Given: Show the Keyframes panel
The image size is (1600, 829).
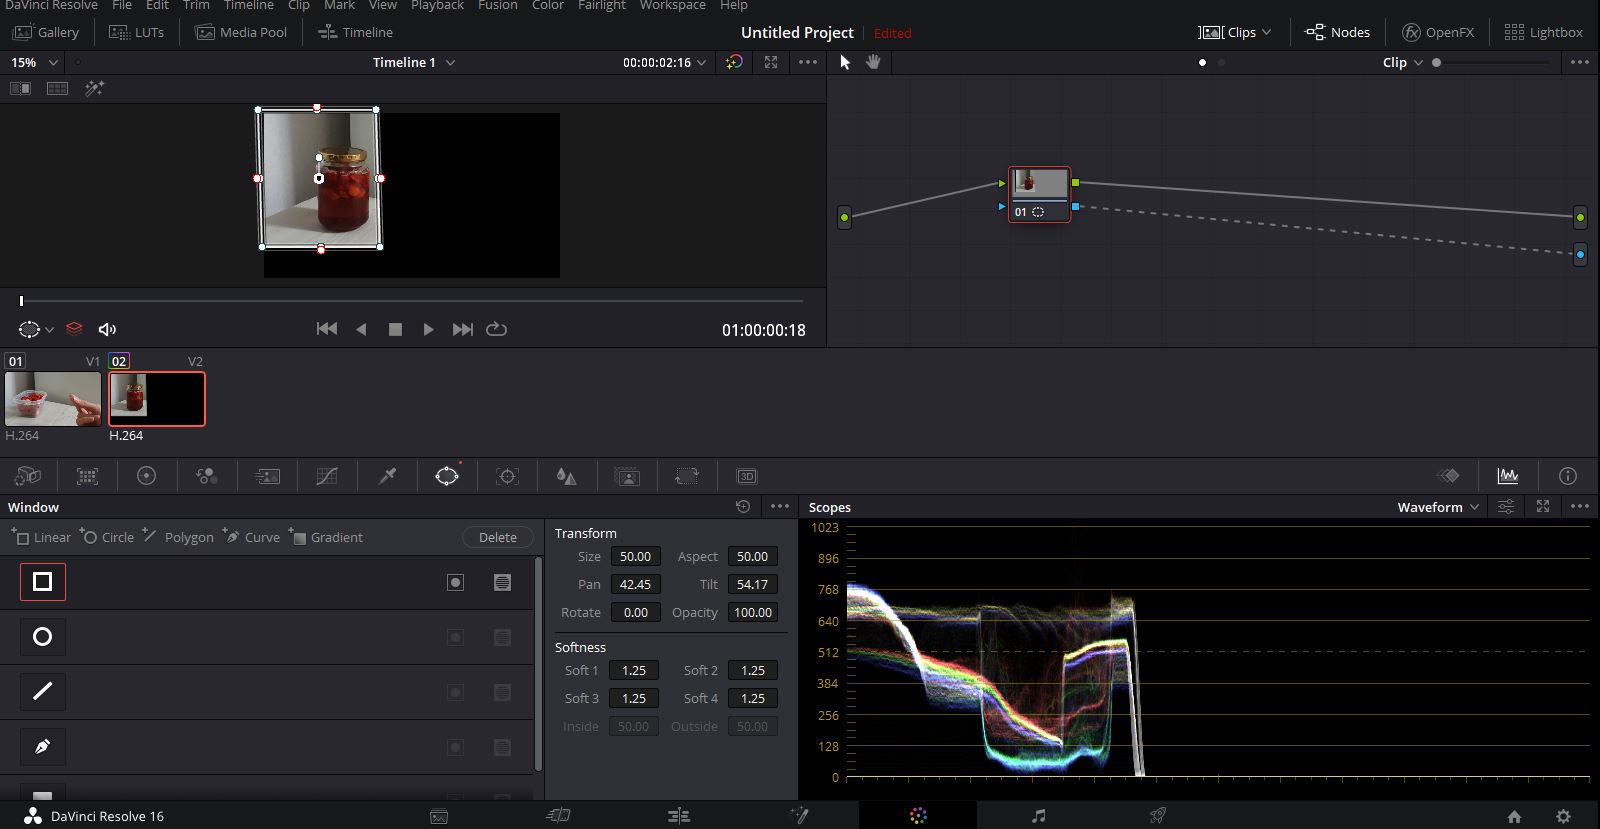Looking at the screenshot, I should [1448, 476].
